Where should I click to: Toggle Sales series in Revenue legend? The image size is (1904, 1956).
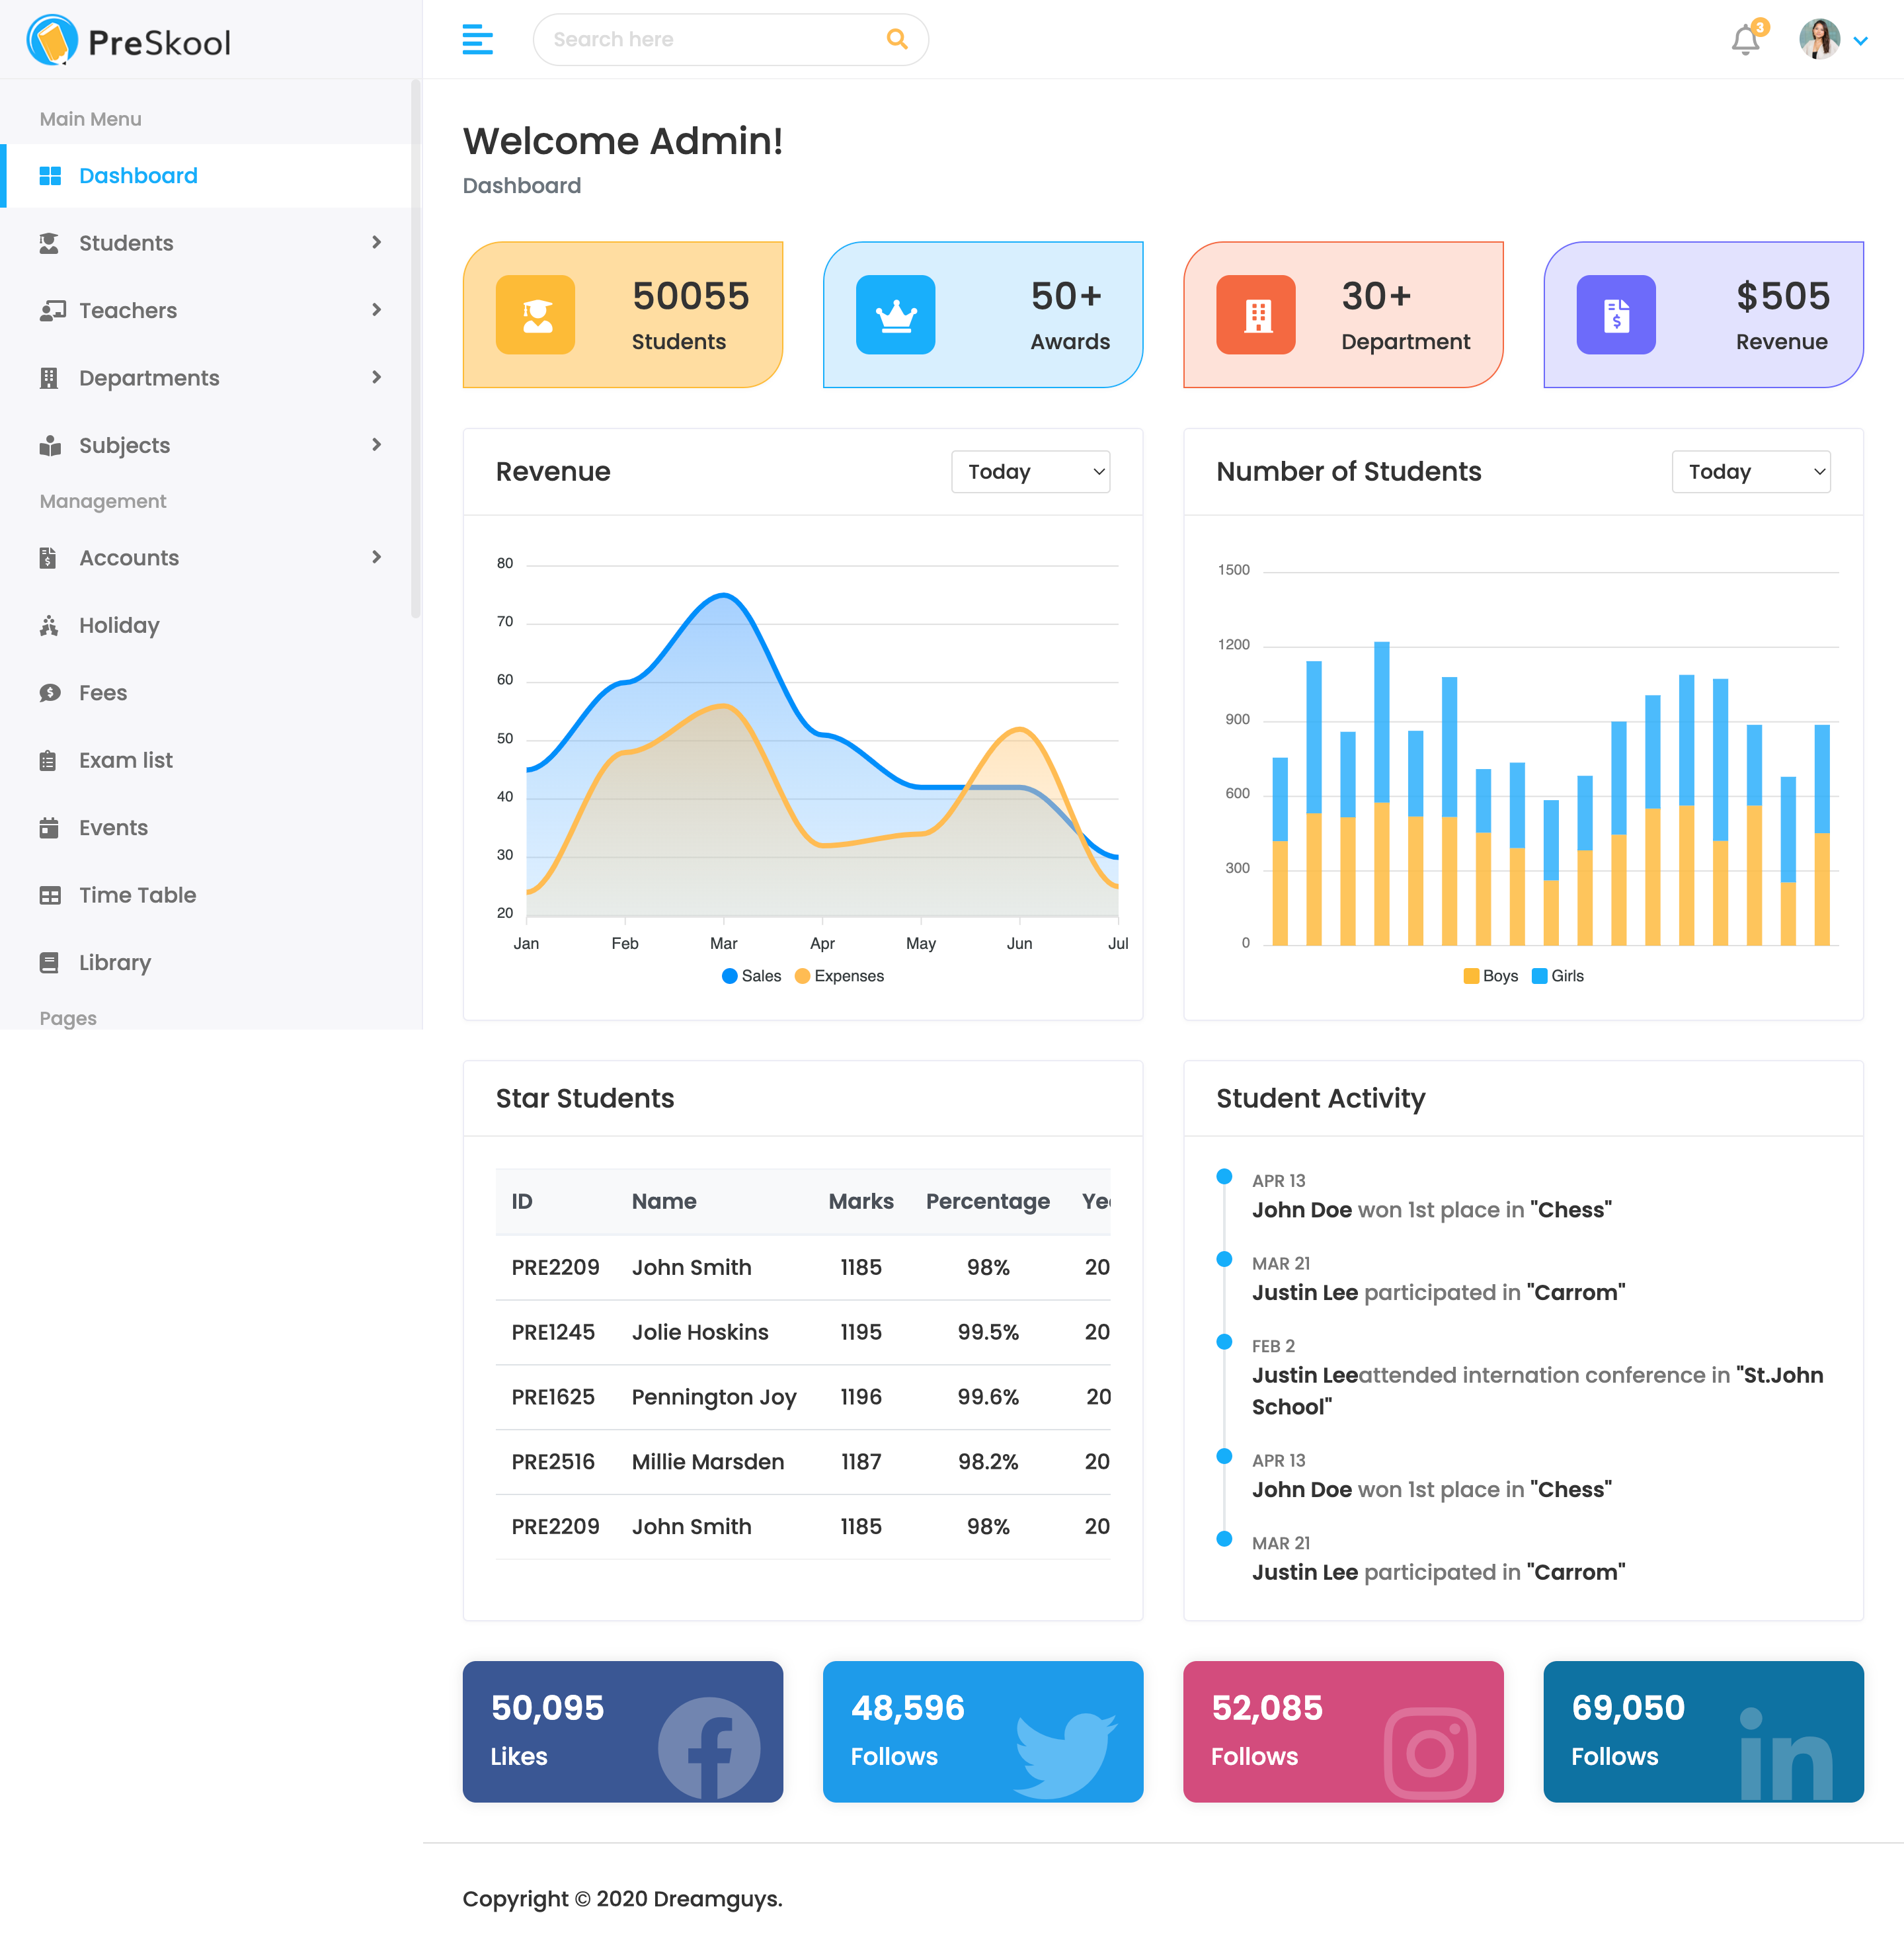(x=752, y=976)
